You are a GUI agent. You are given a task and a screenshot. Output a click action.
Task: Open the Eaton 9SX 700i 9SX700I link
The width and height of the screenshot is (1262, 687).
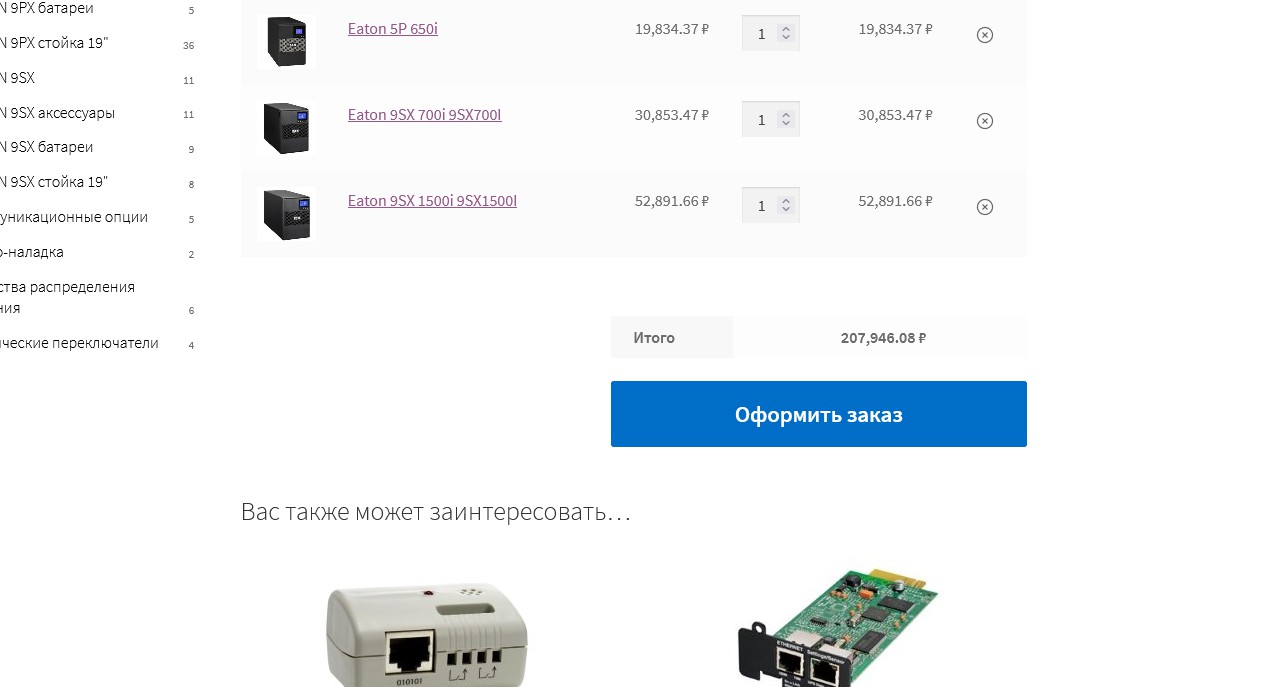point(425,115)
